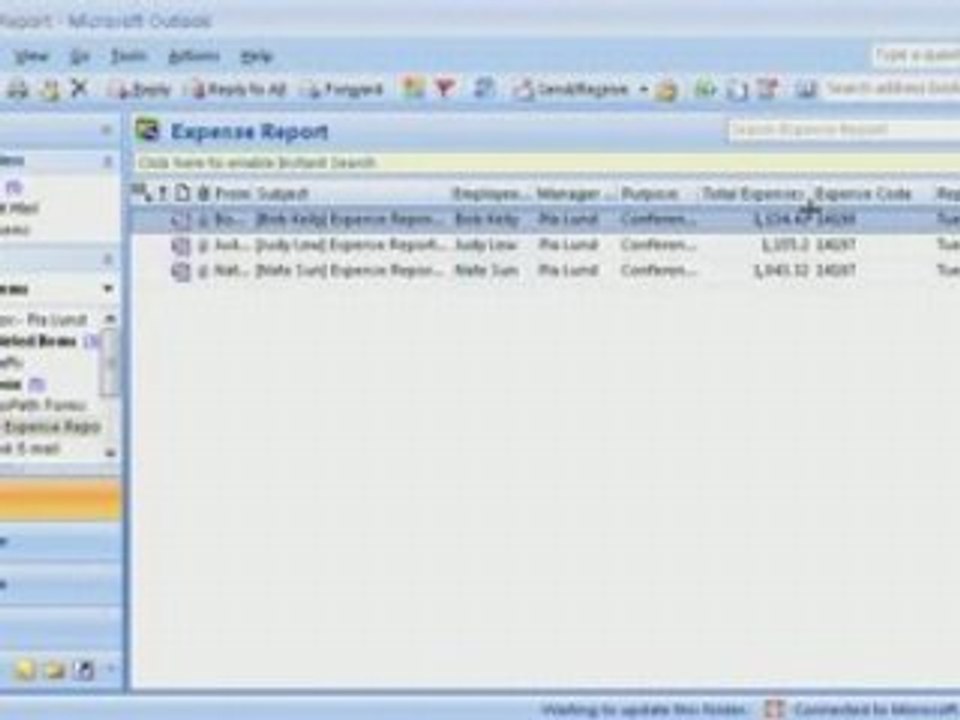Sort by the Employee column header
Viewport: 960px width, 720px height.
[491, 194]
